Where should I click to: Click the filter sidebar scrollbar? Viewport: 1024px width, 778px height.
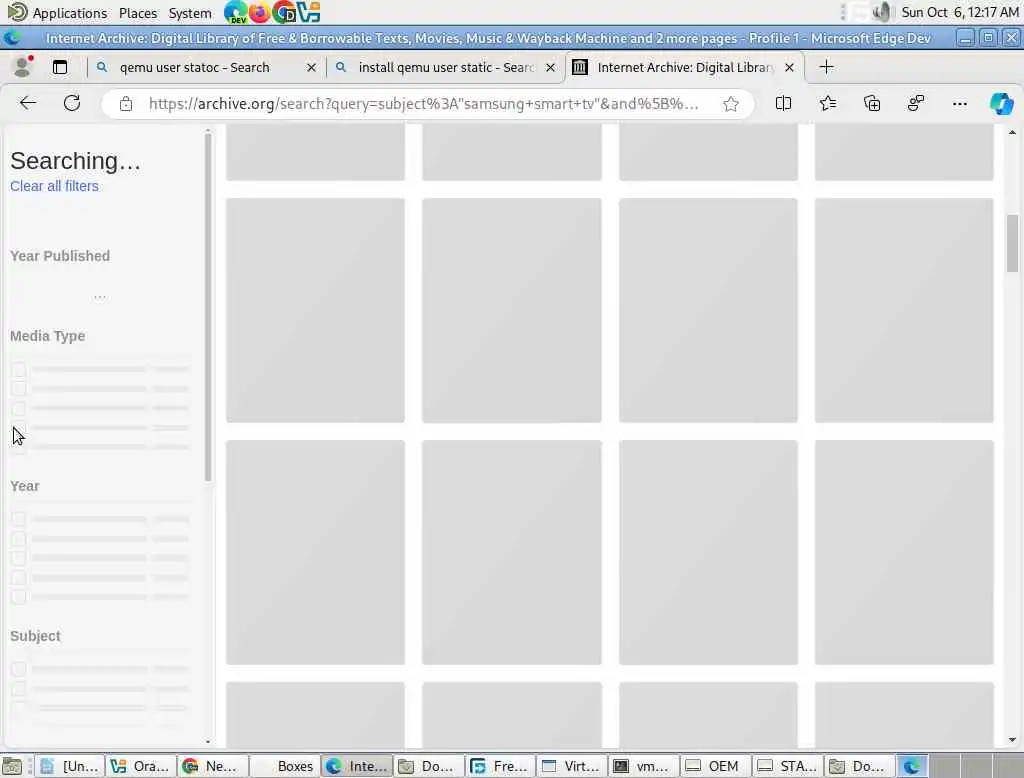point(208,308)
